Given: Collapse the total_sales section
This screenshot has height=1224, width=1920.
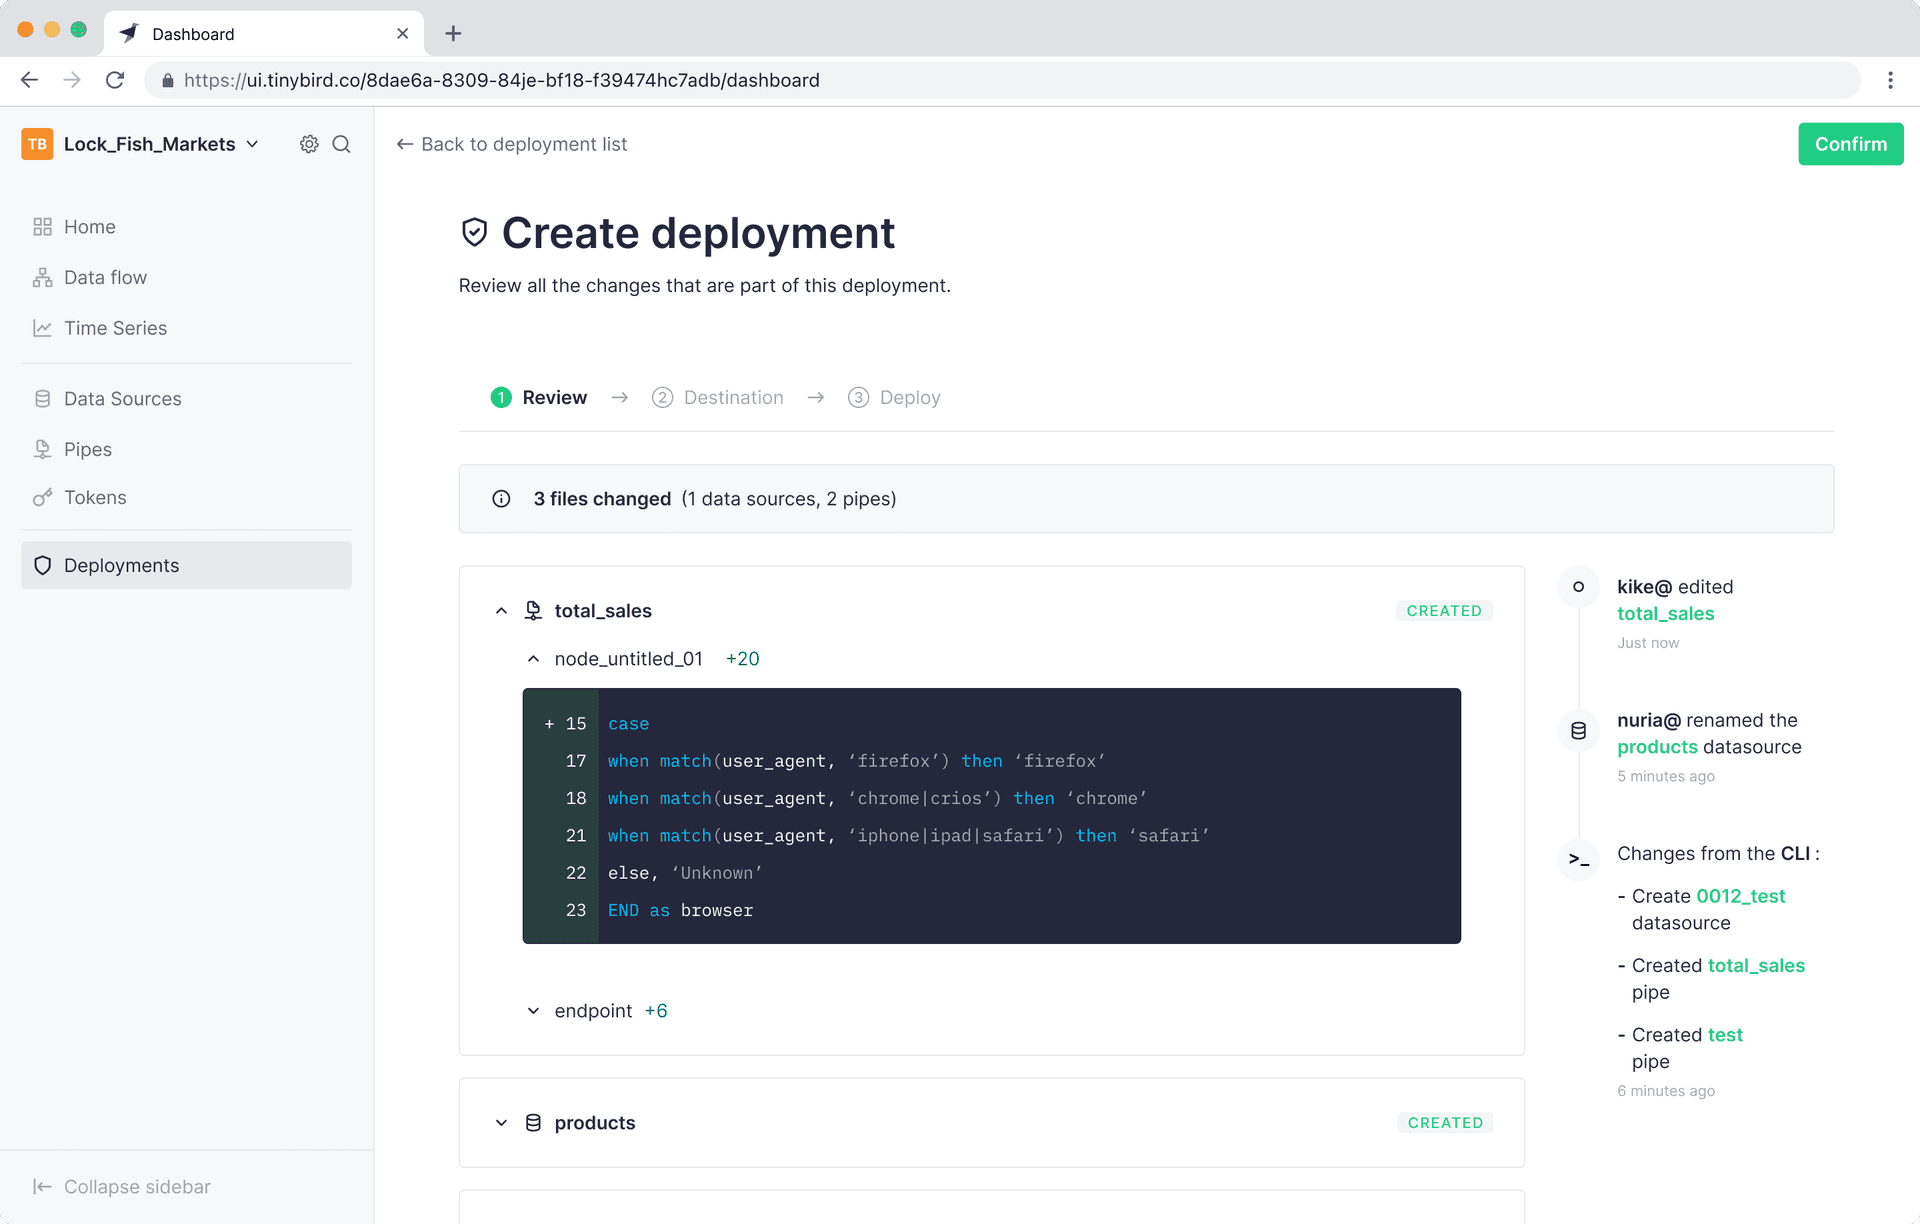Looking at the screenshot, I should tap(501, 611).
